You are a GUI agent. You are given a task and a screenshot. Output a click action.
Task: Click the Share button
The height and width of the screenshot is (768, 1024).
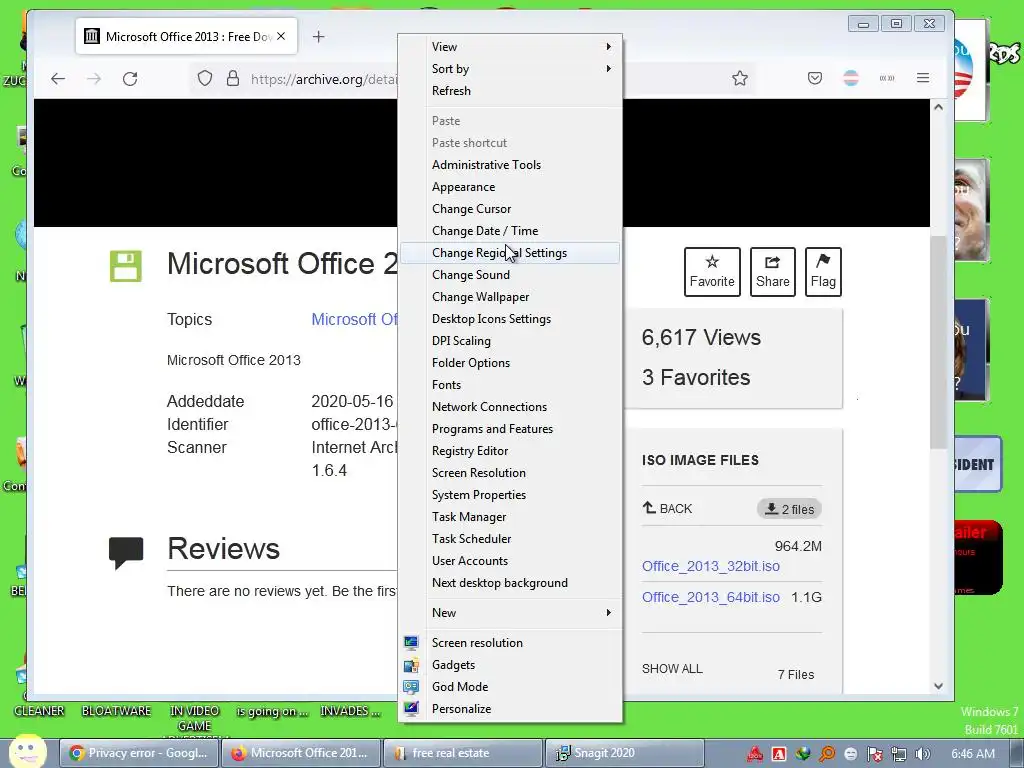[773, 272]
